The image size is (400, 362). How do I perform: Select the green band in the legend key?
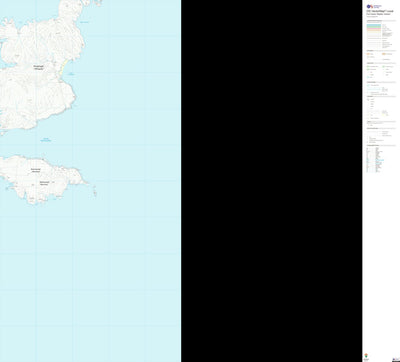374,27
